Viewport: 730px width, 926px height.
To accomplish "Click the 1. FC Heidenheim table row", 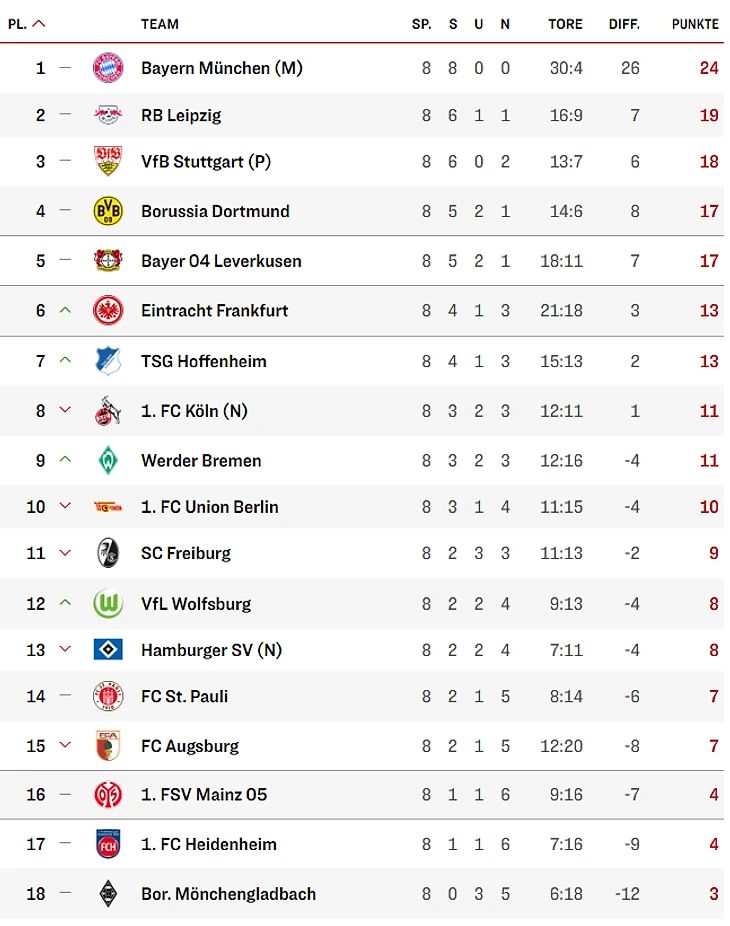I will [x=365, y=844].
